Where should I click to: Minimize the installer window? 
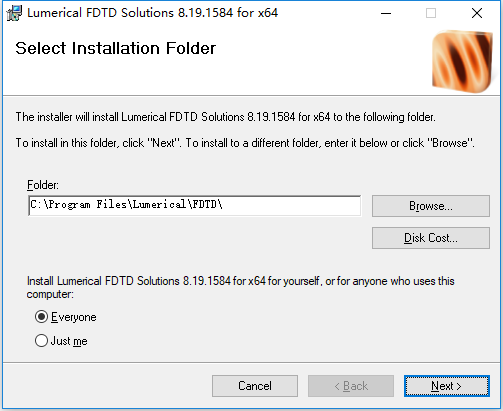pos(386,13)
